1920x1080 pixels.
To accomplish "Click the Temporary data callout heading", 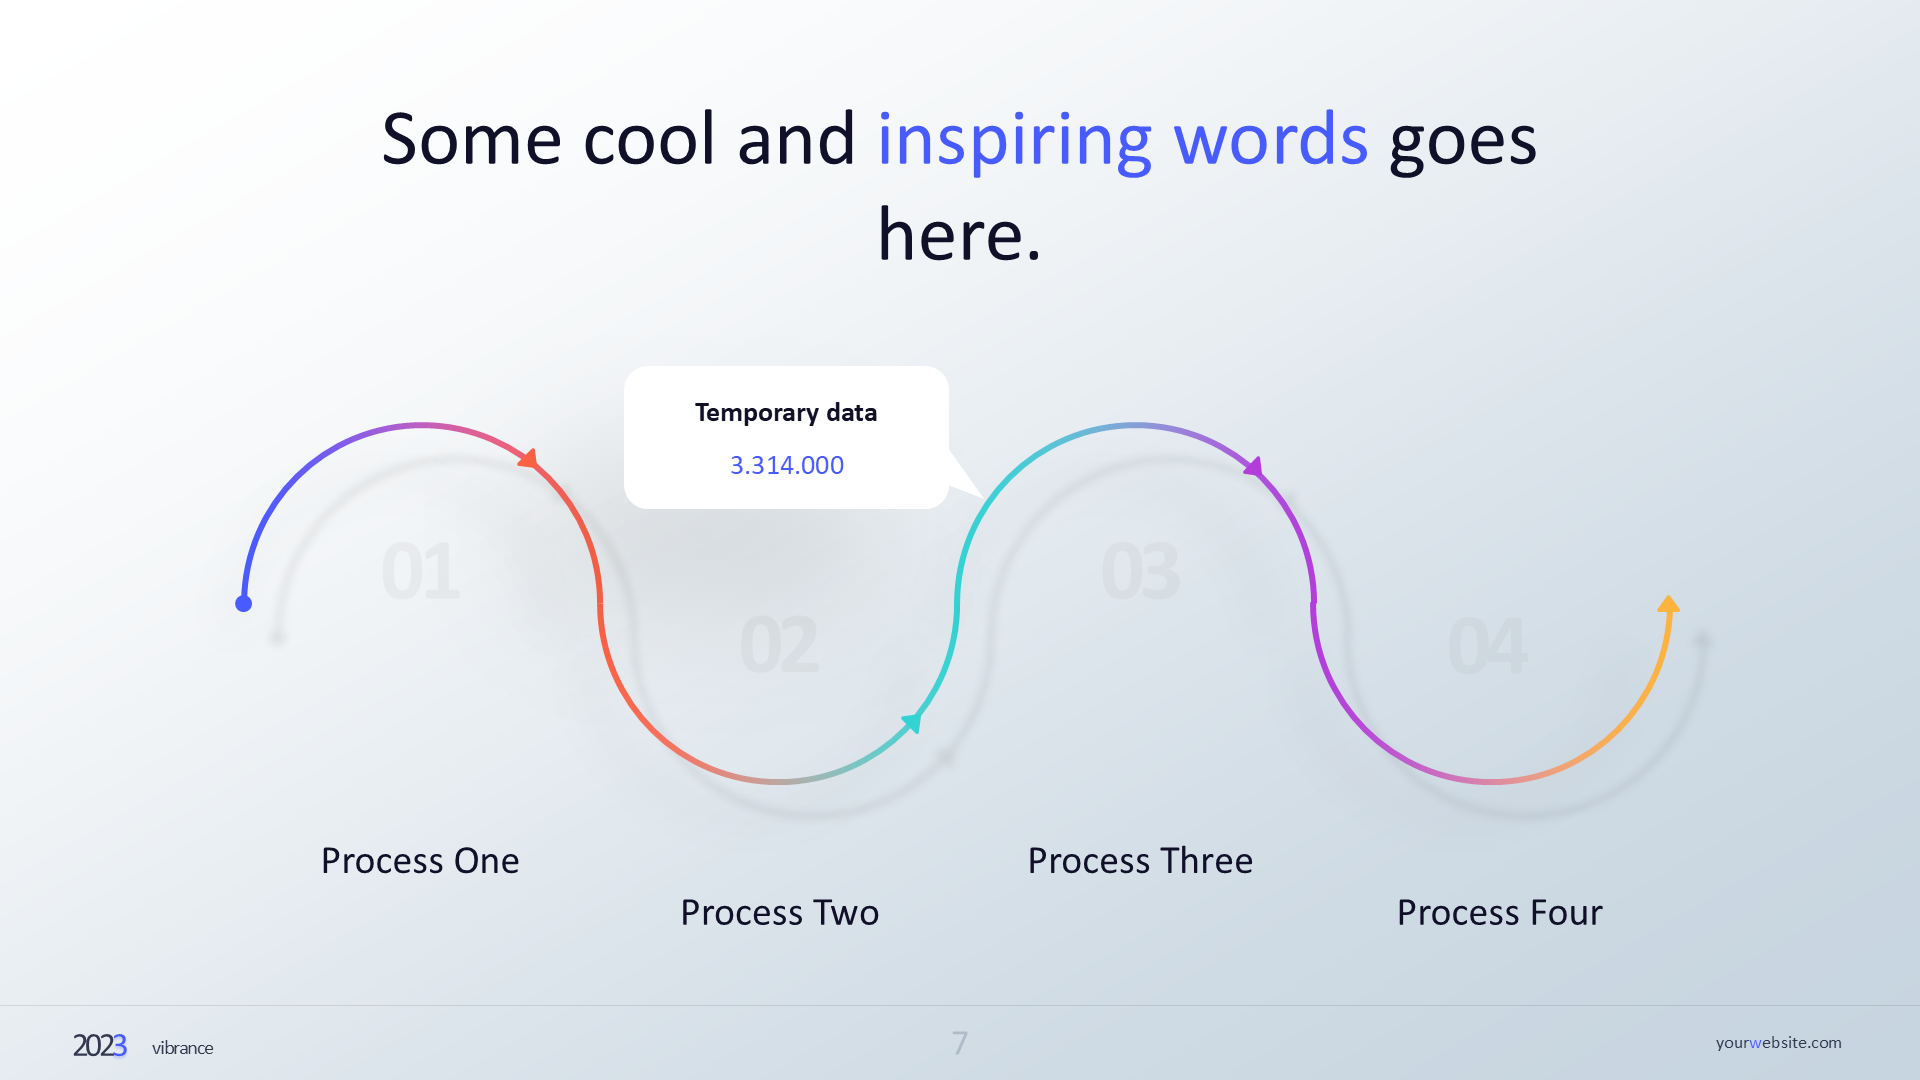I will pyautogui.click(x=786, y=413).
